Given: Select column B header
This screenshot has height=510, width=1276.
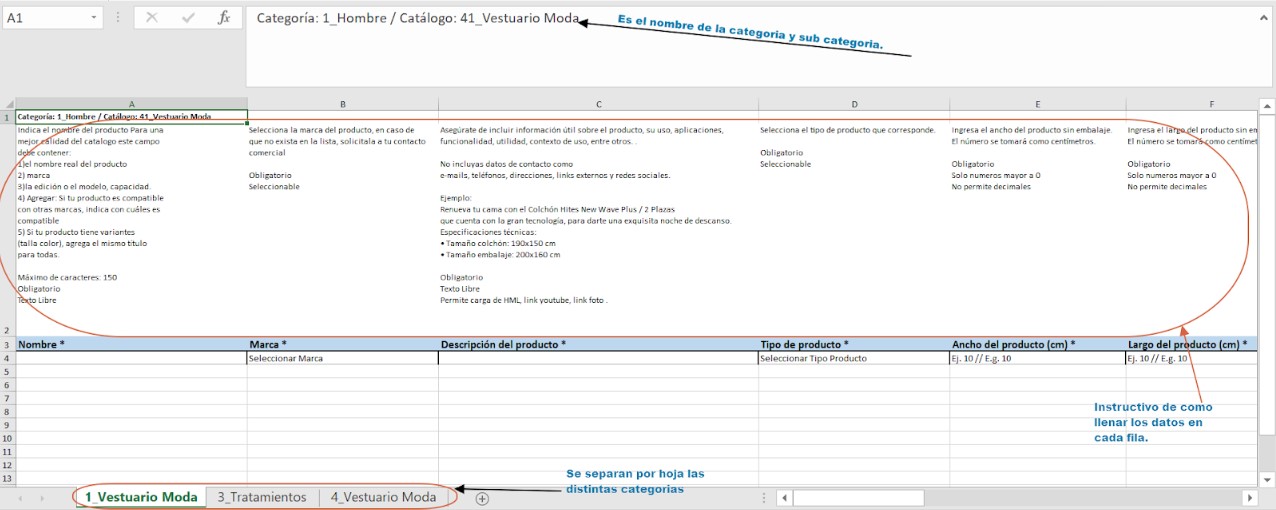Looking at the screenshot, I should pos(343,104).
